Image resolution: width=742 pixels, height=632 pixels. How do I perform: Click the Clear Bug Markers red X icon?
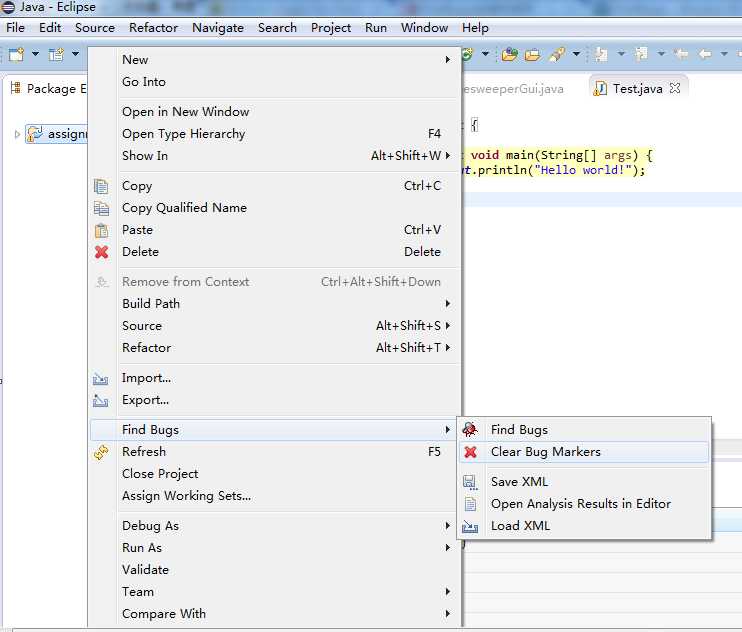coord(470,452)
